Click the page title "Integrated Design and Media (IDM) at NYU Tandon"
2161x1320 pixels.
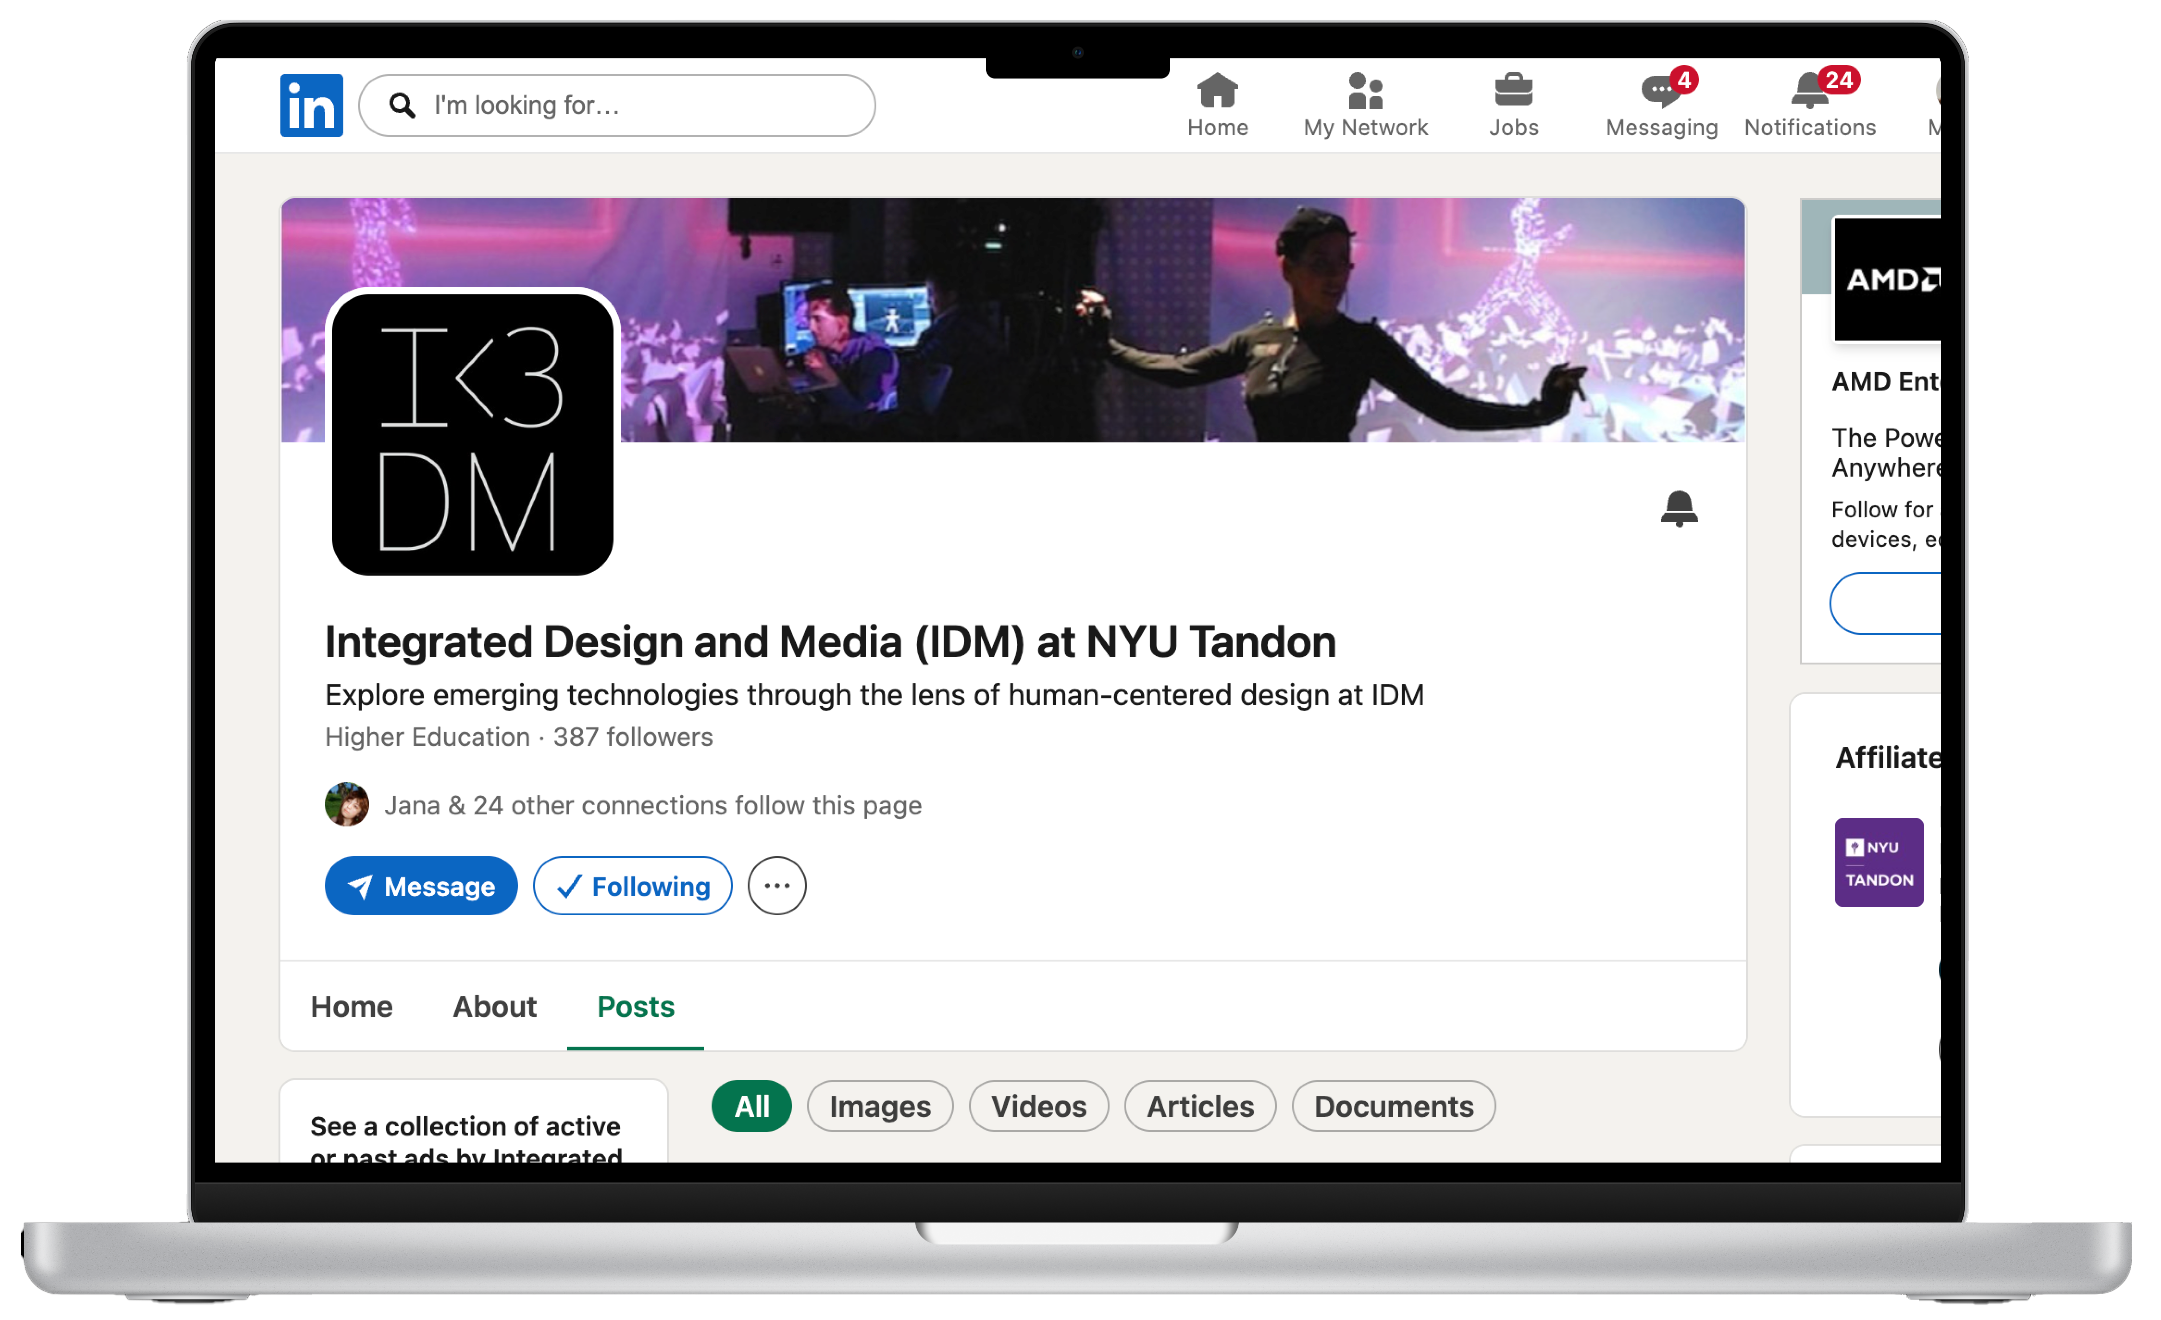point(830,642)
